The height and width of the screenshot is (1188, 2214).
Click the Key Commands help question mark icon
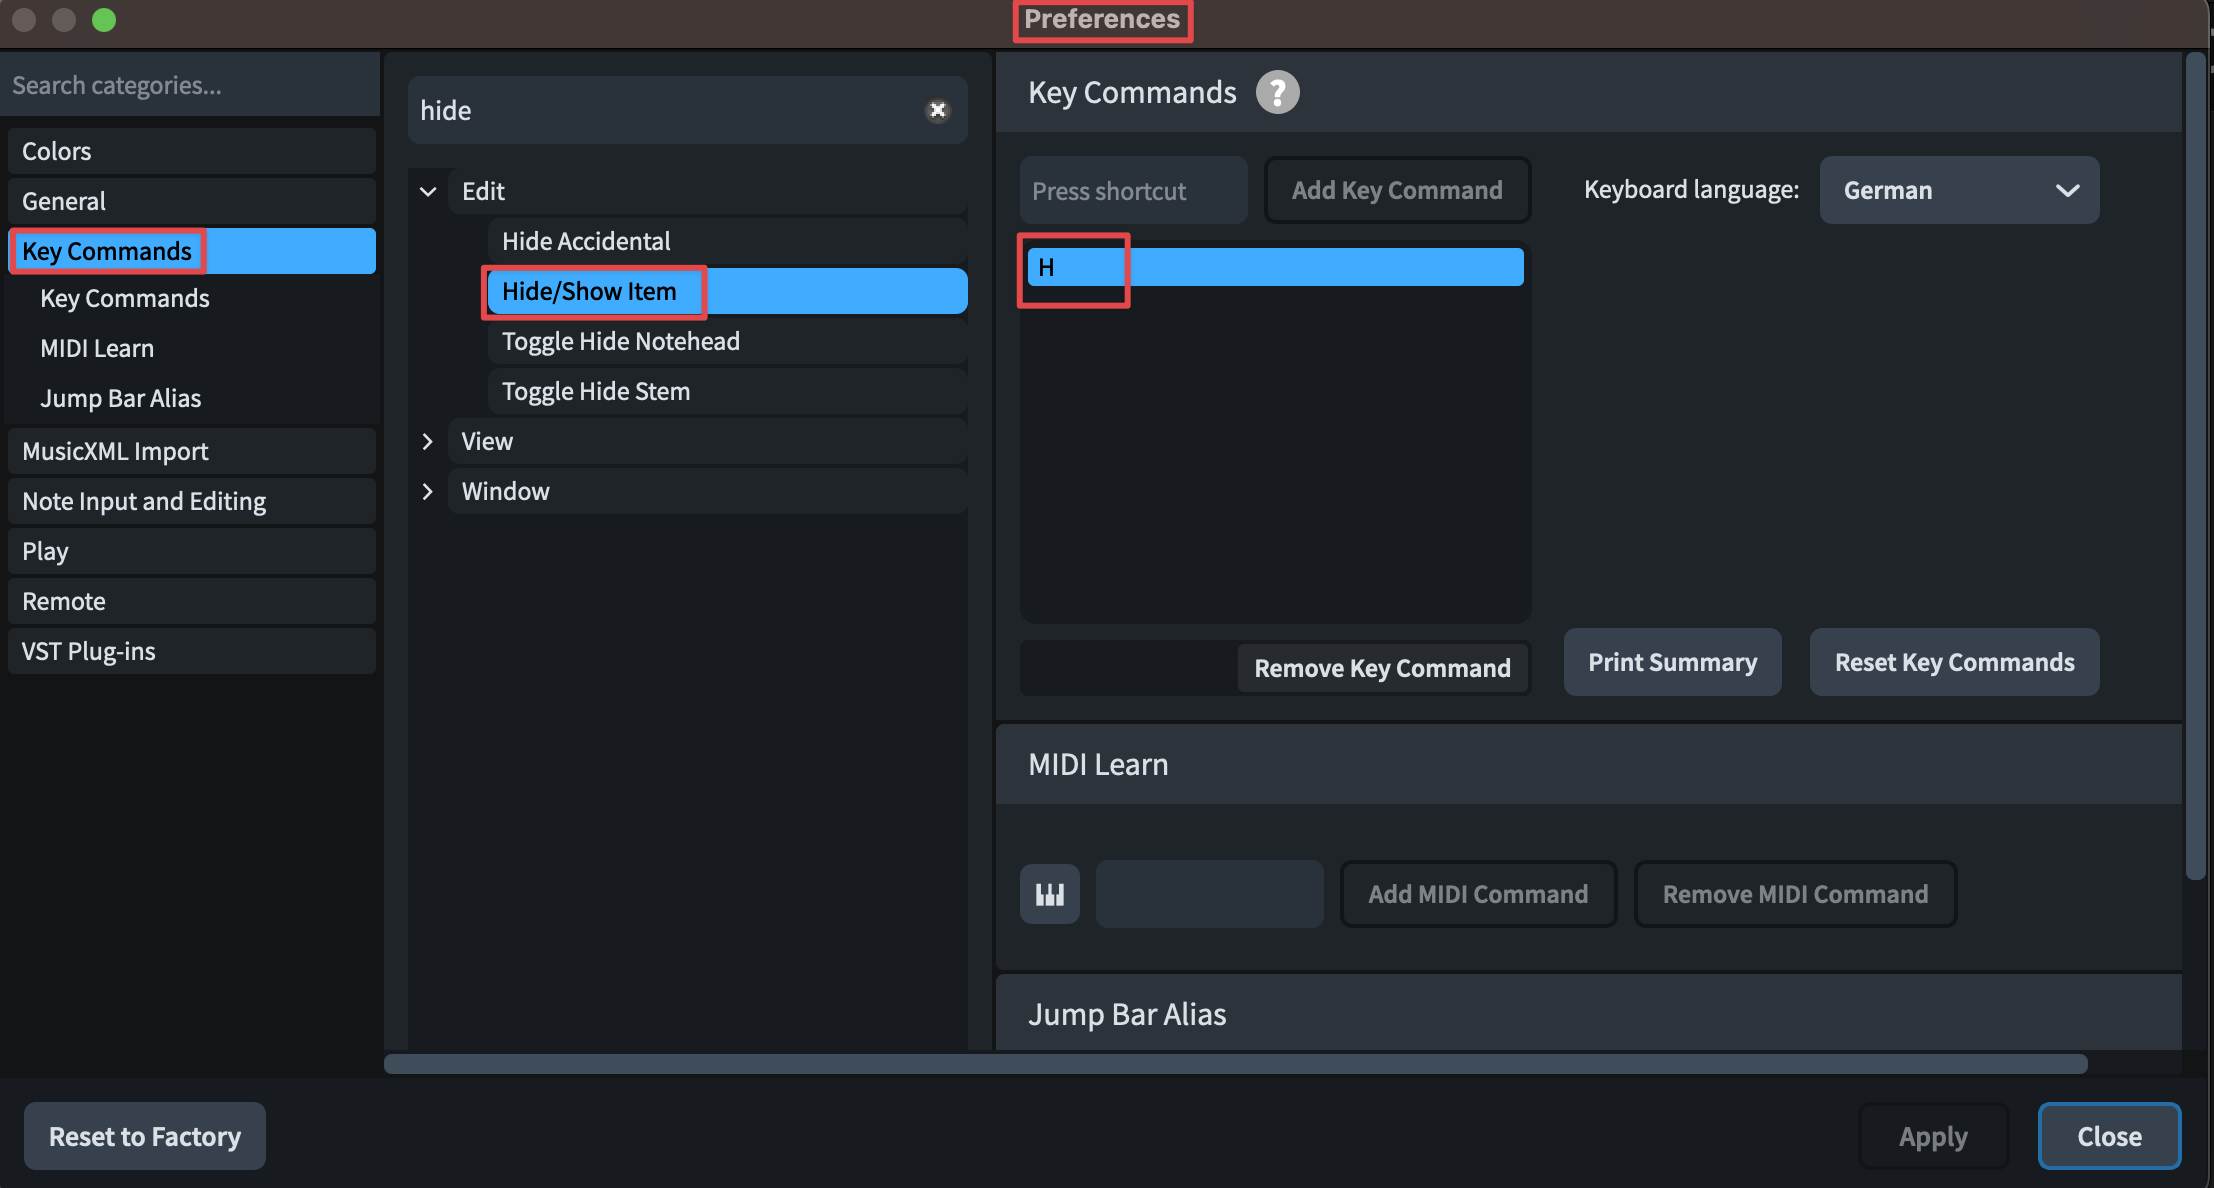click(1277, 92)
